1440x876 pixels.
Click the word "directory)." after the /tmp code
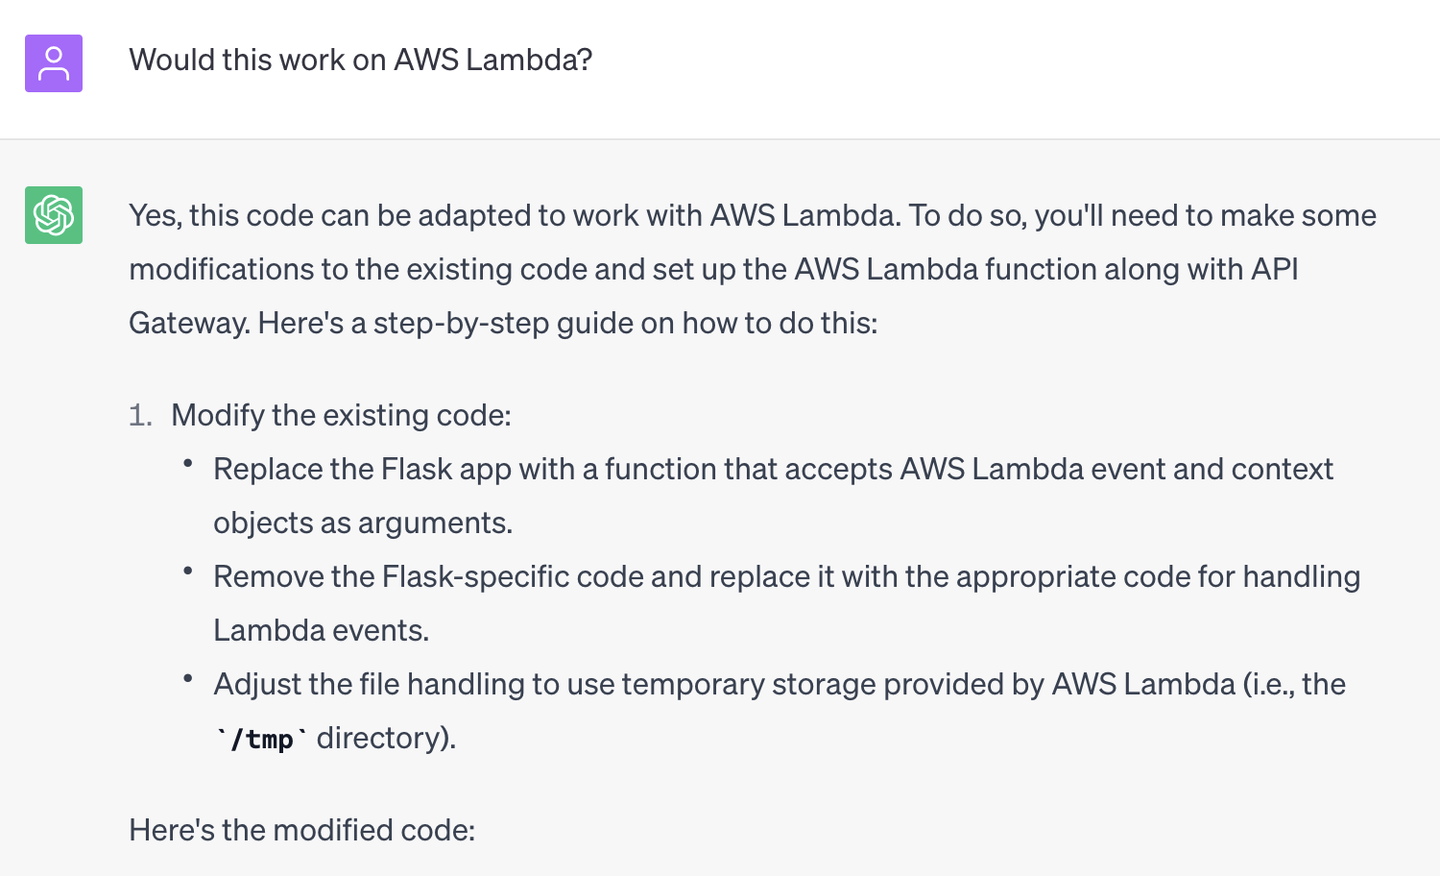click(386, 738)
